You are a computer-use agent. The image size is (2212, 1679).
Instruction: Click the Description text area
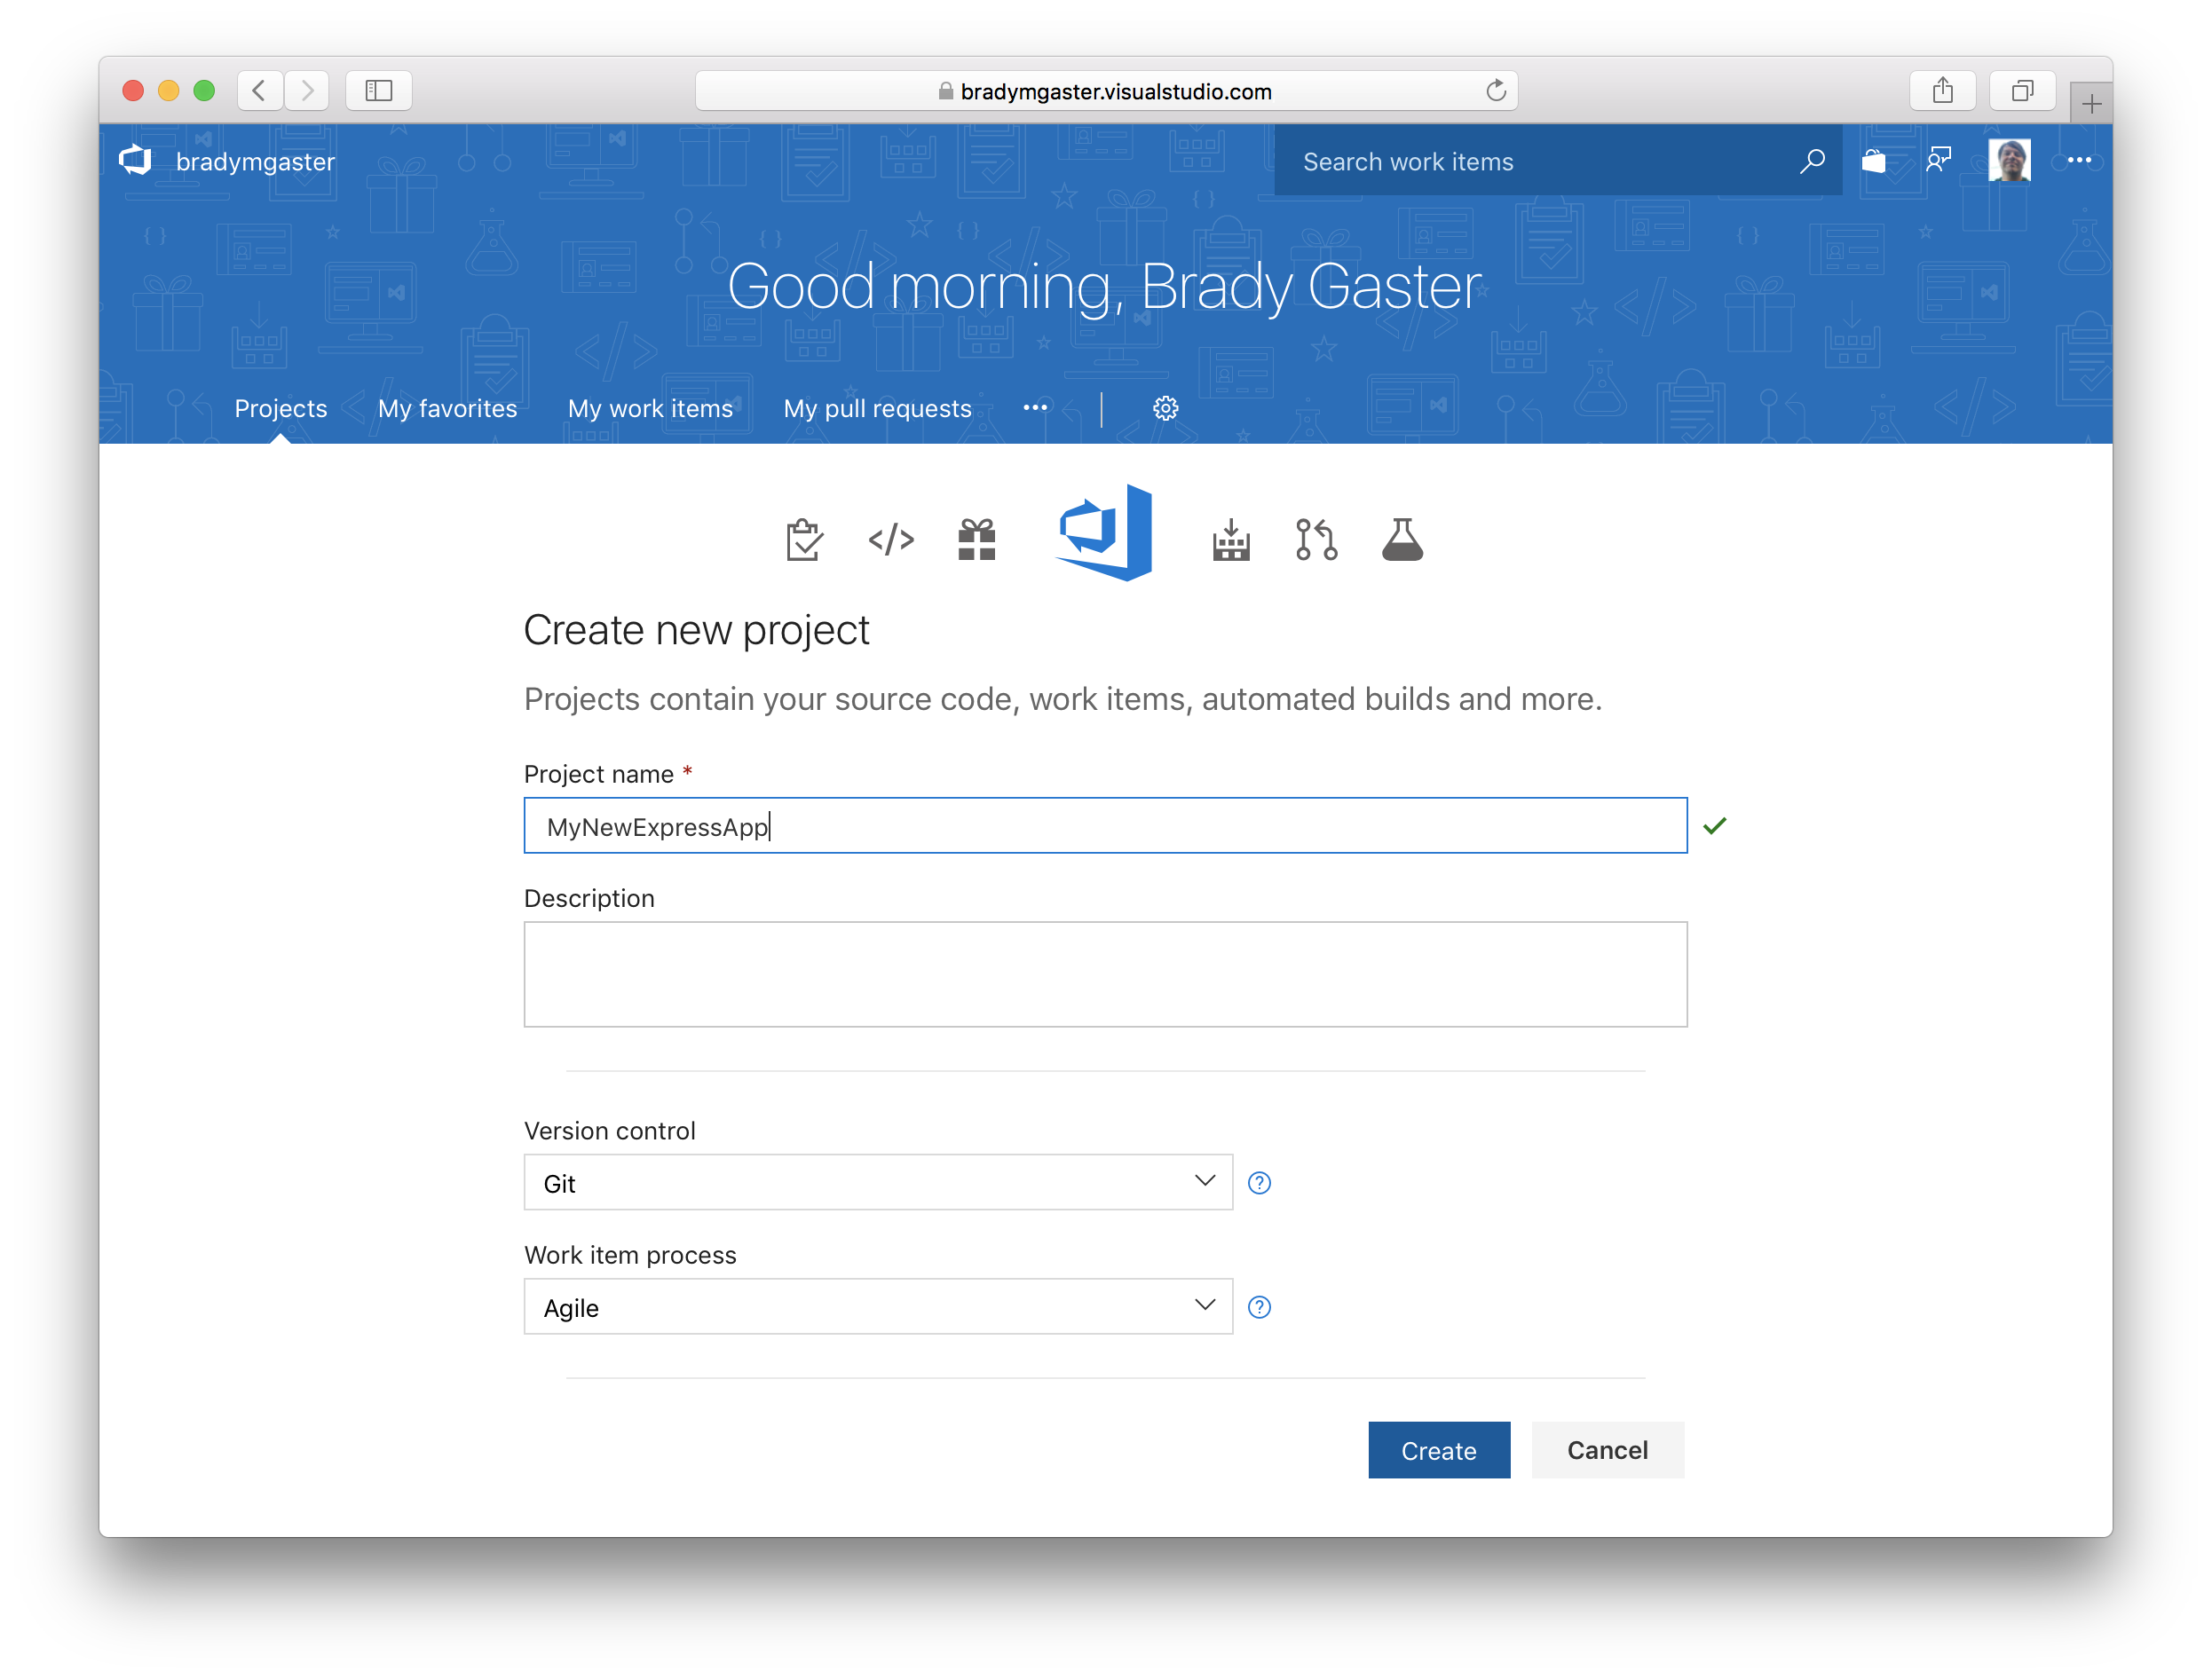(1106, 972)
